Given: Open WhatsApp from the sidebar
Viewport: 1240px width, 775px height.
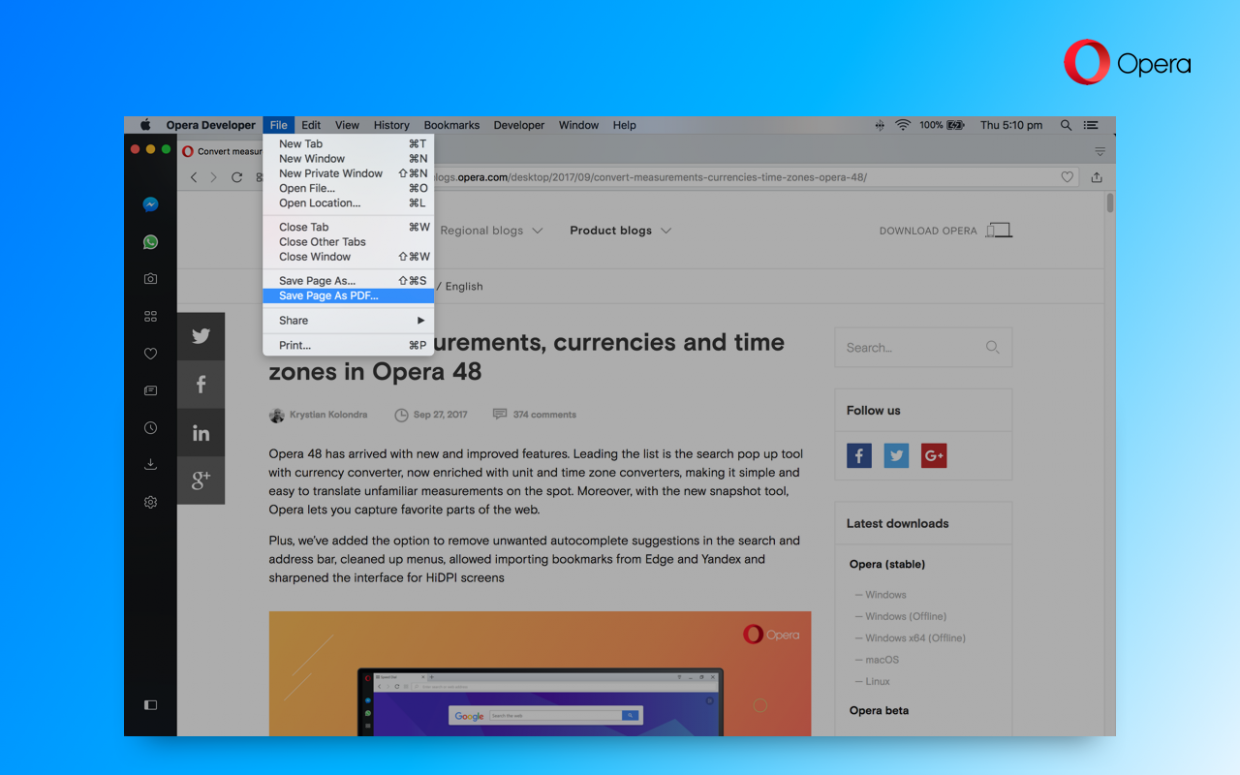Looking at the screenshot, I should [x=150, y=241].
